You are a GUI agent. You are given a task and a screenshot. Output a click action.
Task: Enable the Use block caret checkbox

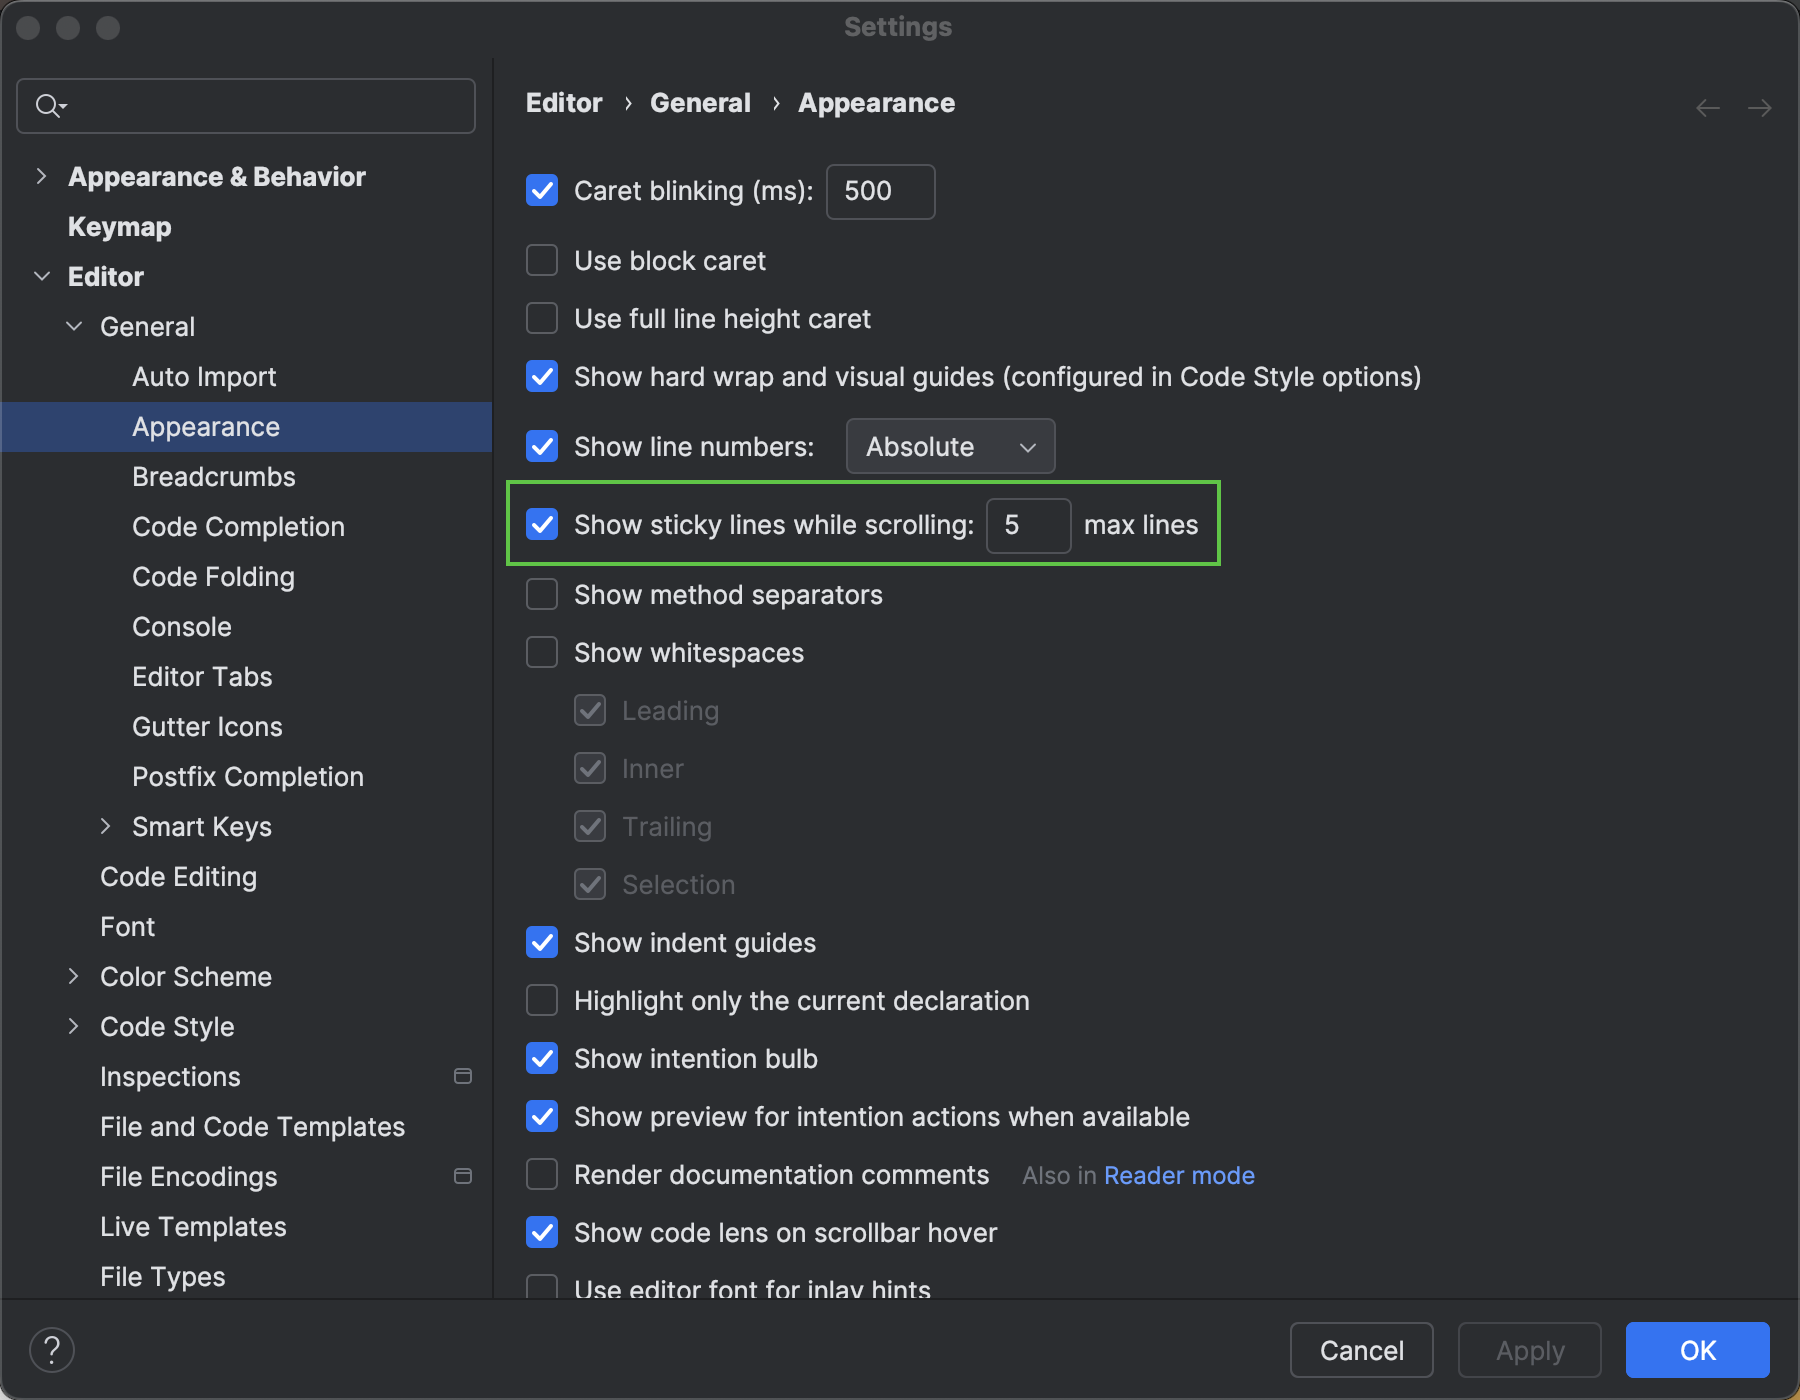(542, 261)
